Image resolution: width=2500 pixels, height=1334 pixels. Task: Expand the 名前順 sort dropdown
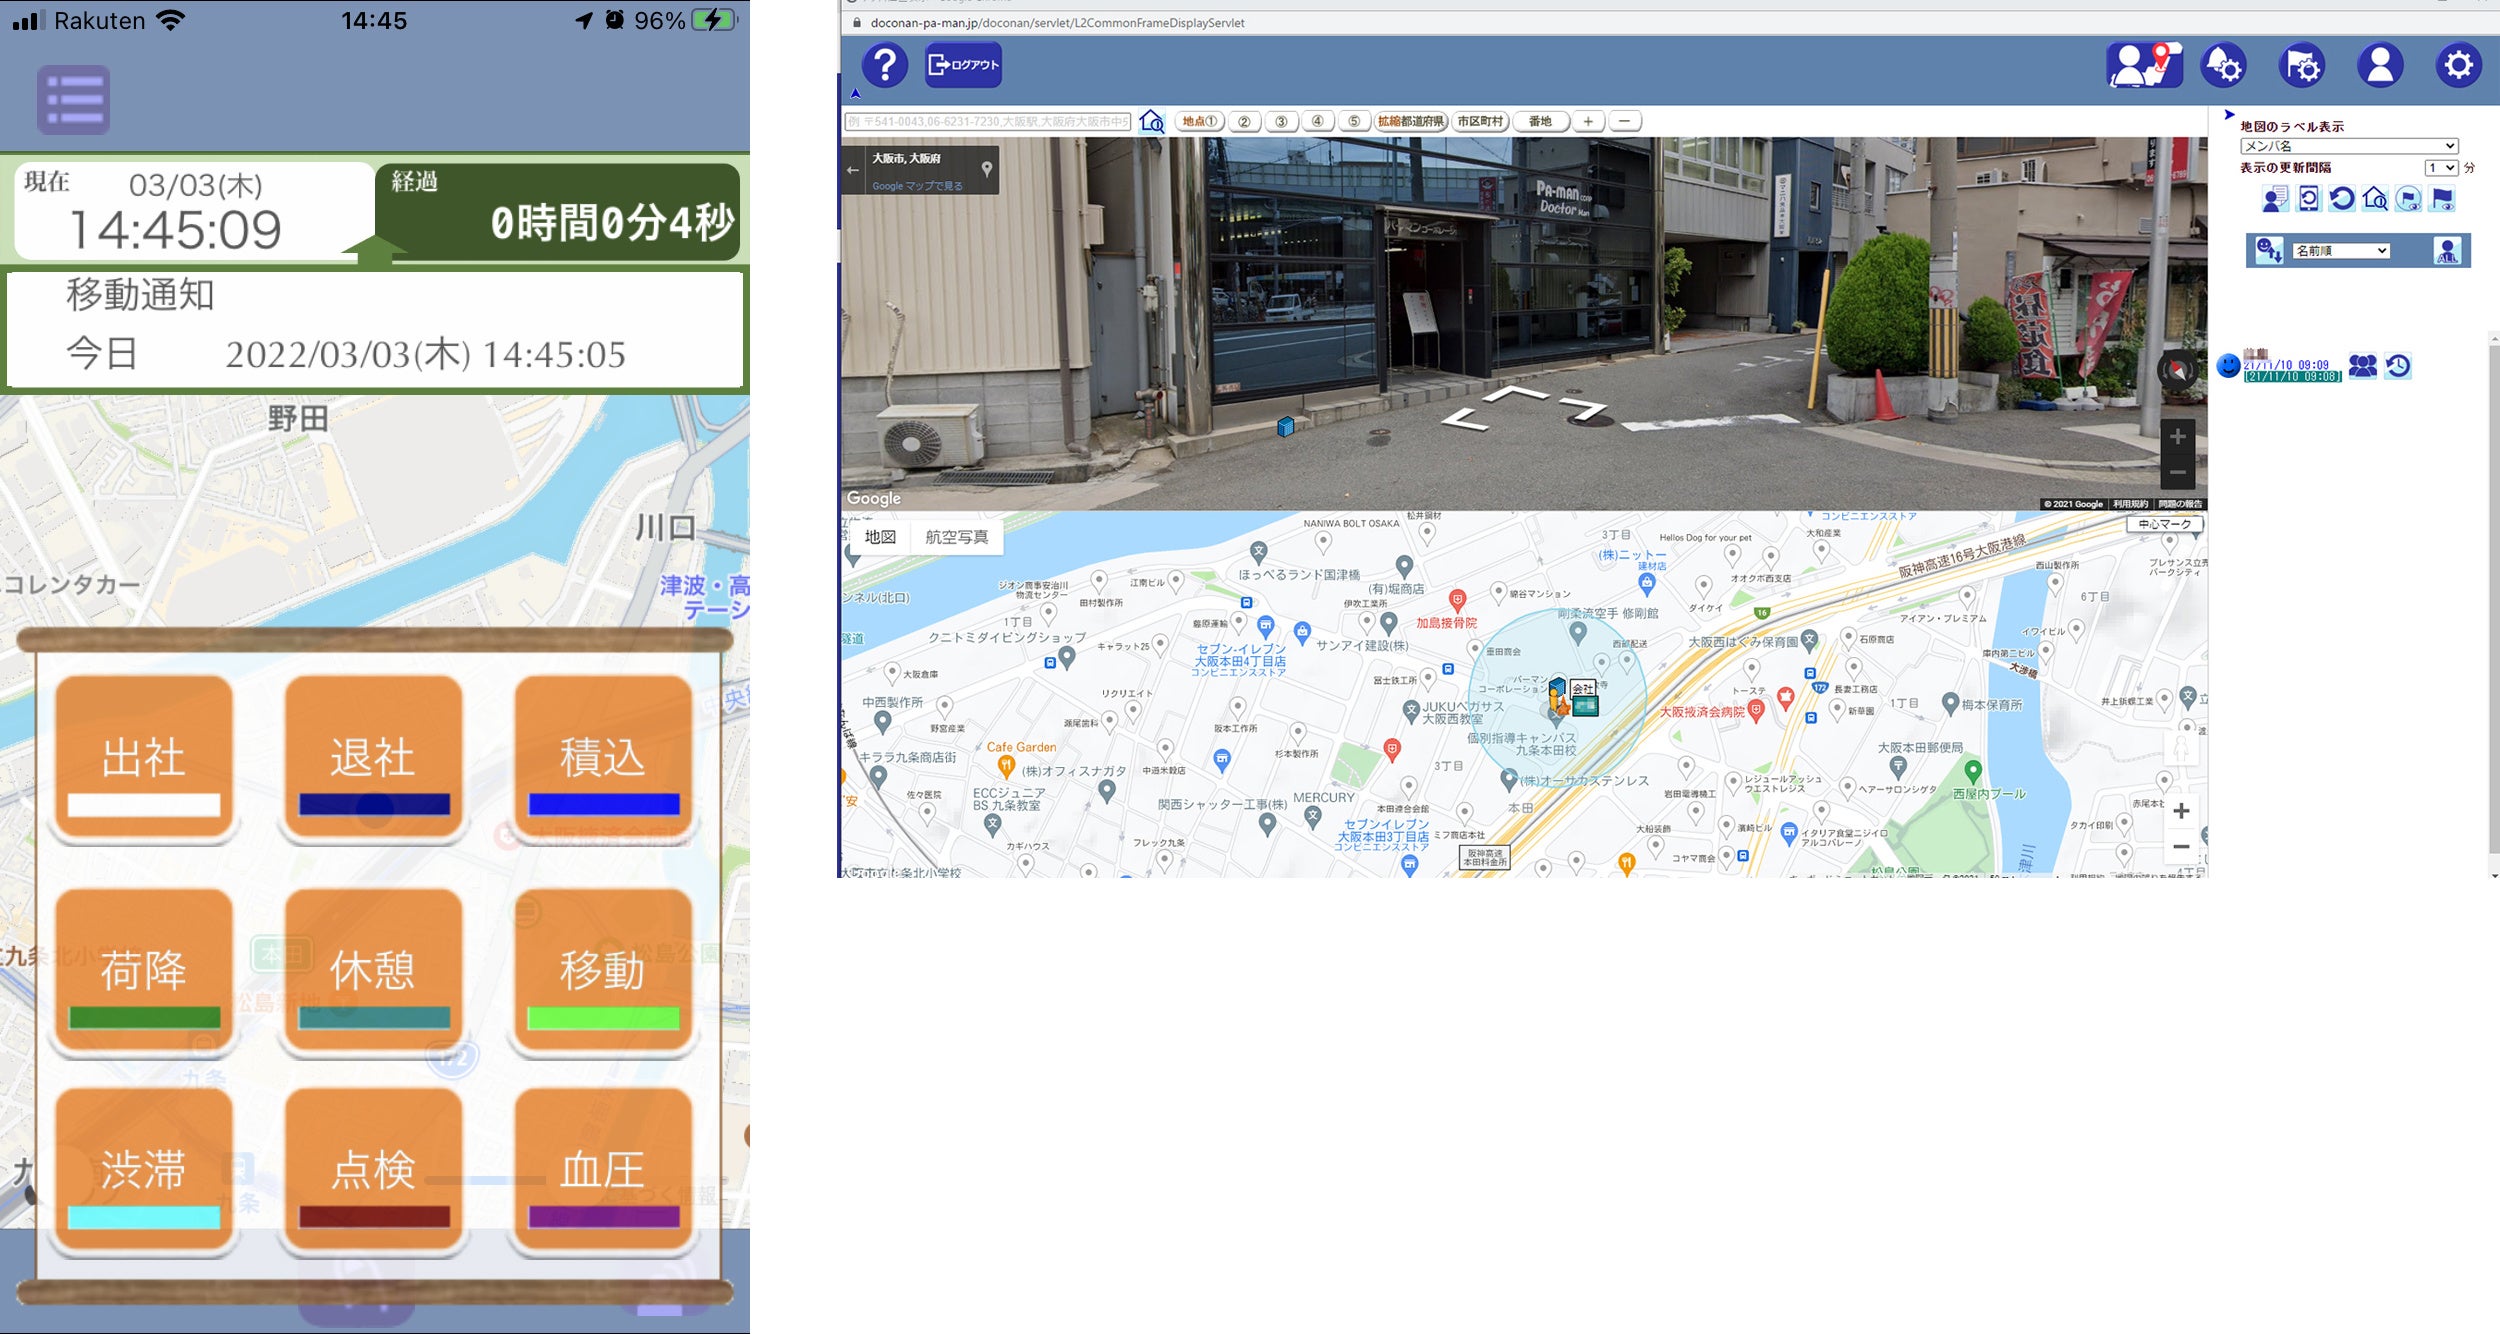(2341, 251)
